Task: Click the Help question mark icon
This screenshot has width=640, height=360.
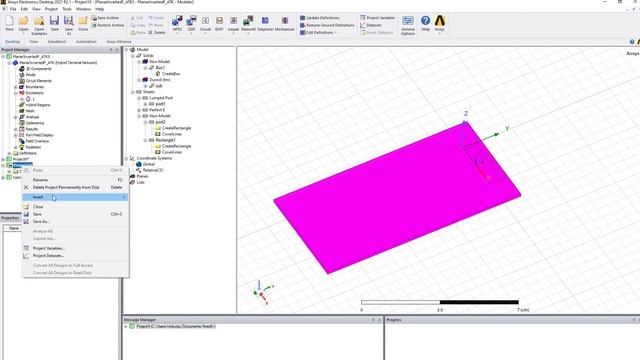Action: pyautogui.click(x=425, y=23)
